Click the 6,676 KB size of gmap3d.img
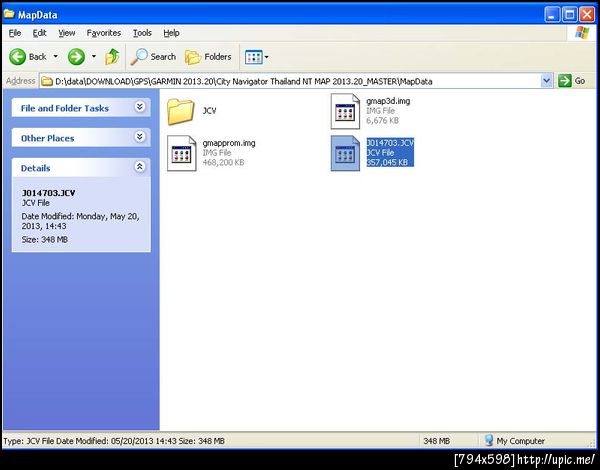This screenshot has height=470, width=600. point(382,121)
